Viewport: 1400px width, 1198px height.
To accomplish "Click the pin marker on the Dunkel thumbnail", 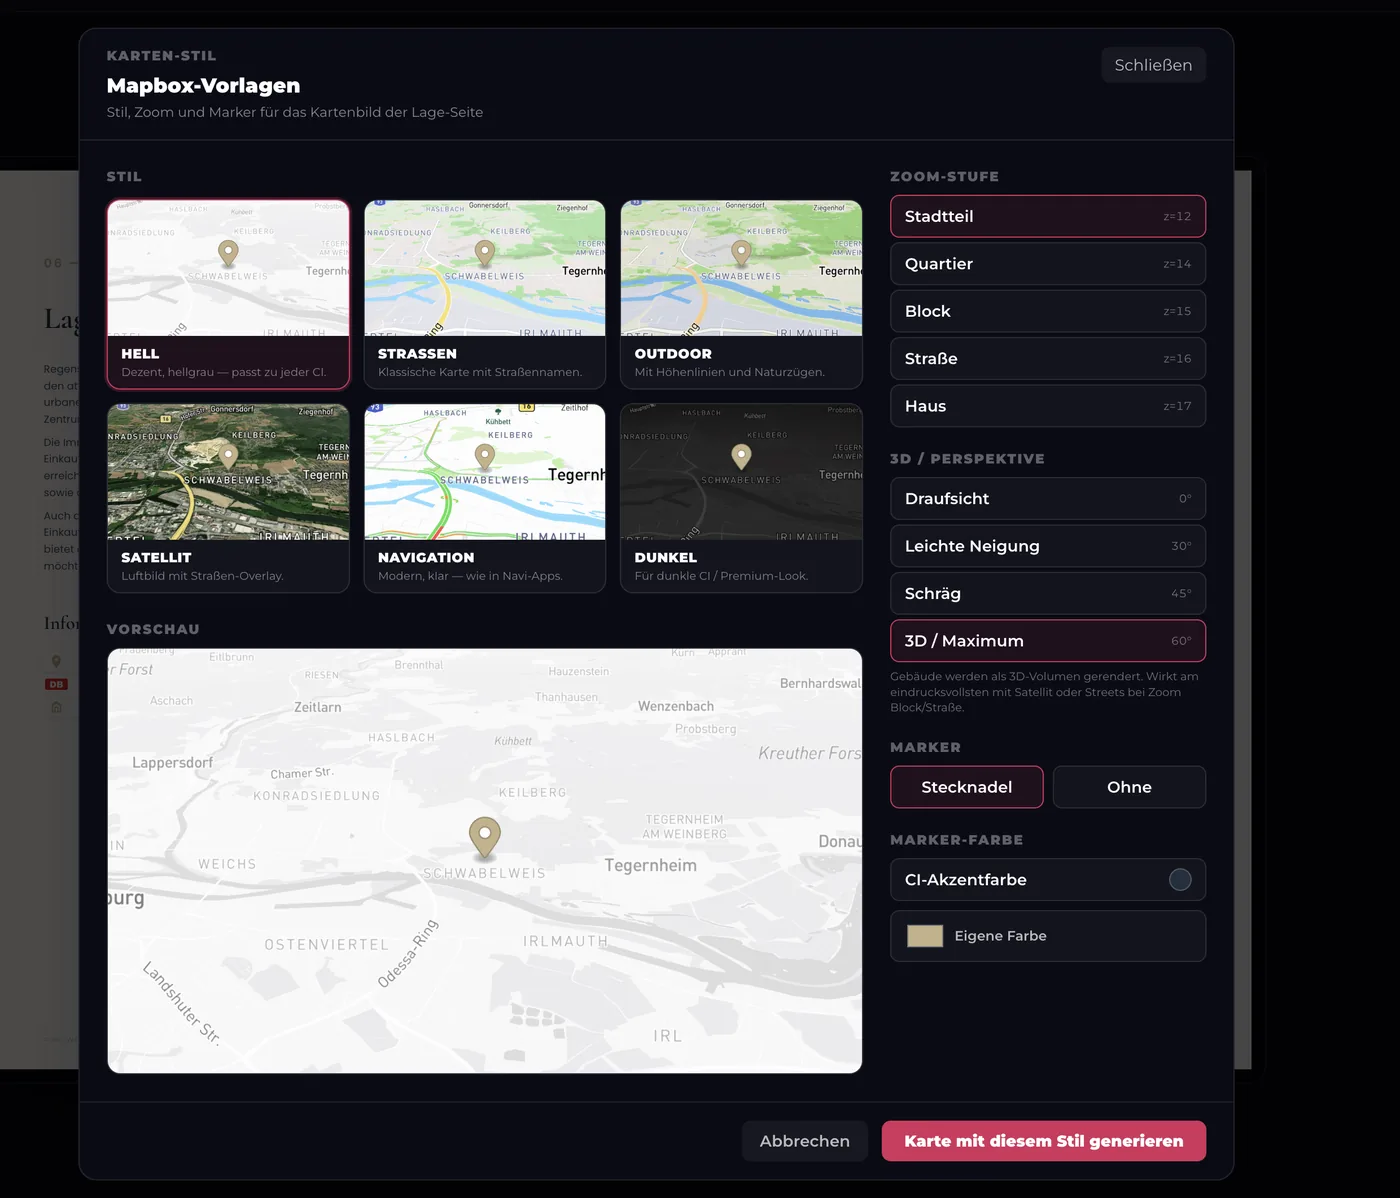I will (741, 458).
